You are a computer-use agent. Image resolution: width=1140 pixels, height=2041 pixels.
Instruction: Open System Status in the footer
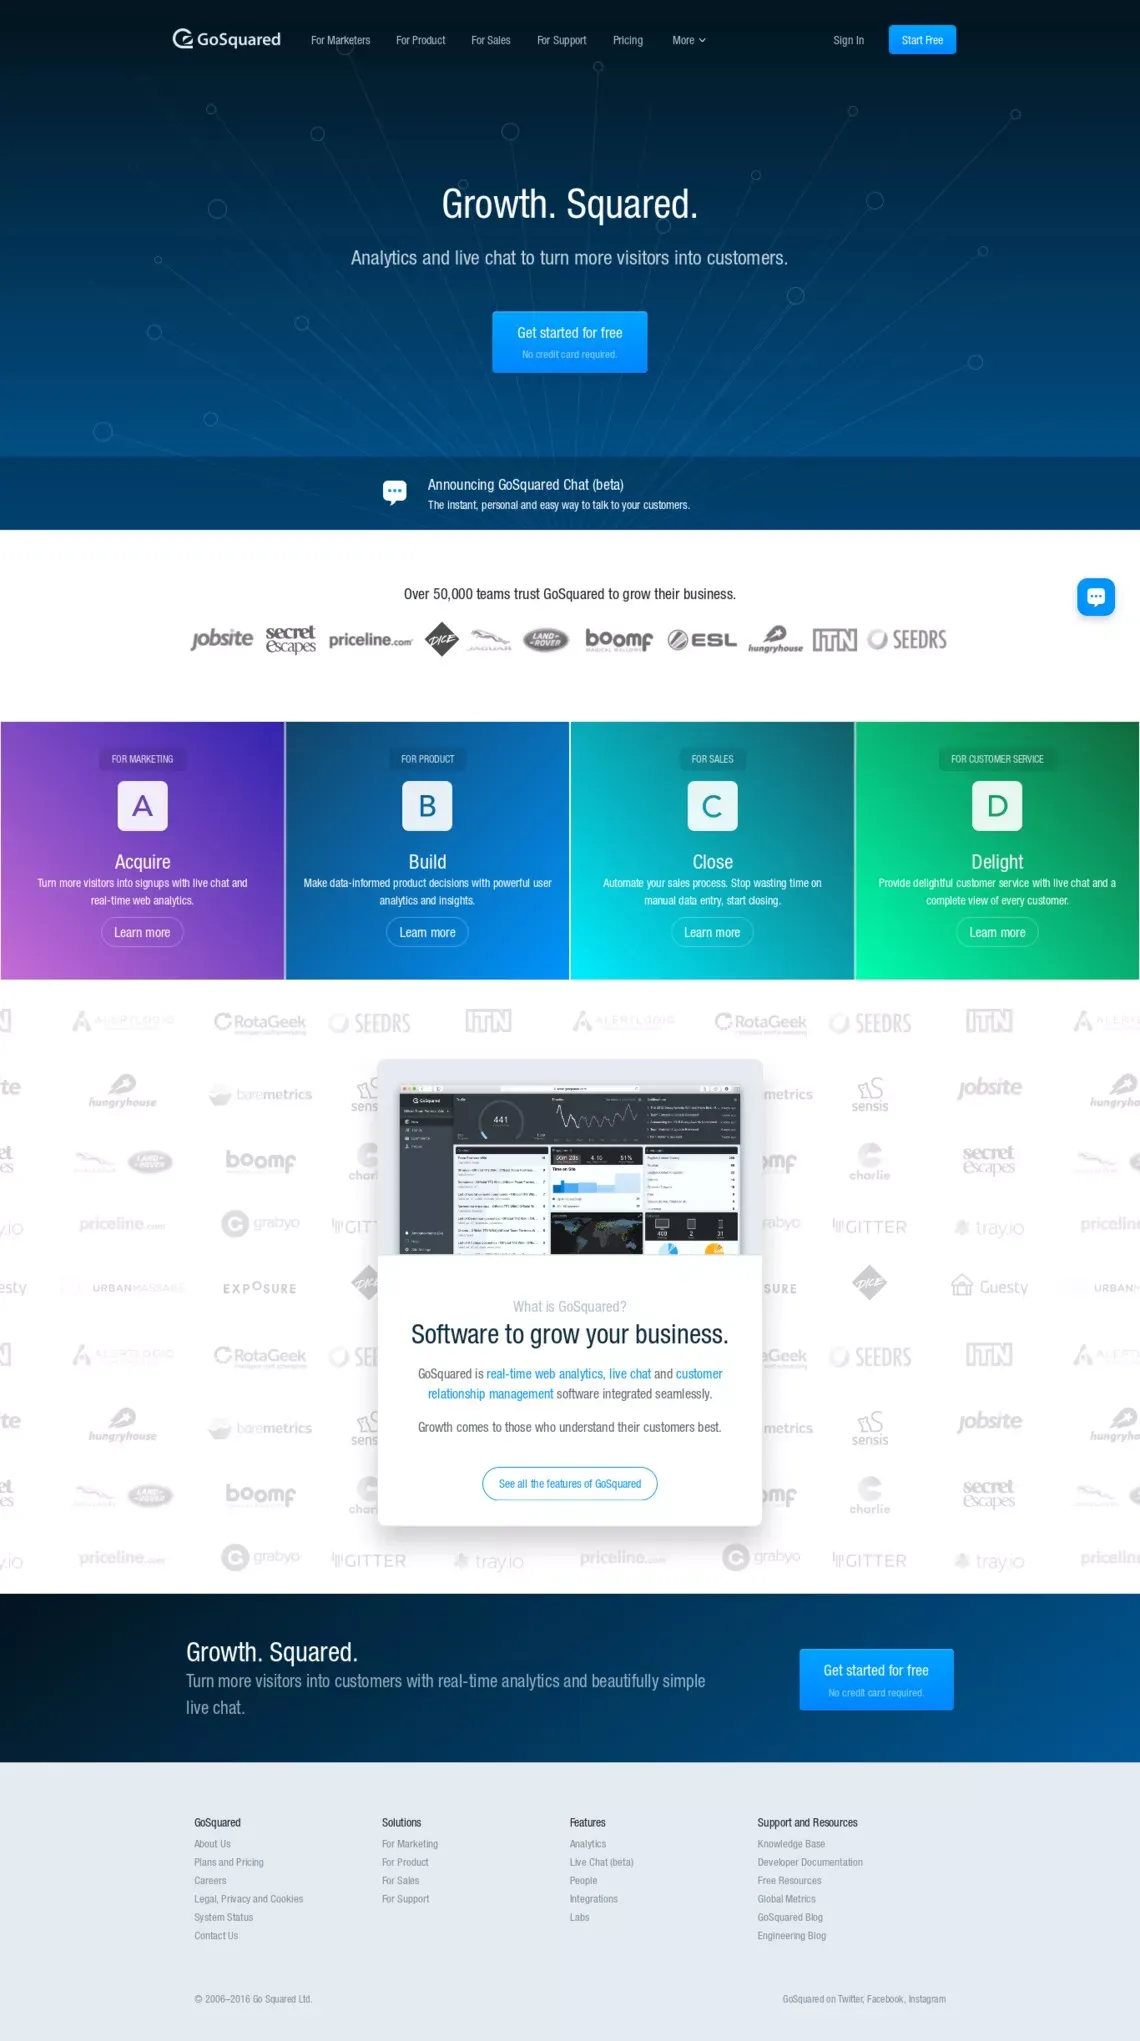point(224,1918)
